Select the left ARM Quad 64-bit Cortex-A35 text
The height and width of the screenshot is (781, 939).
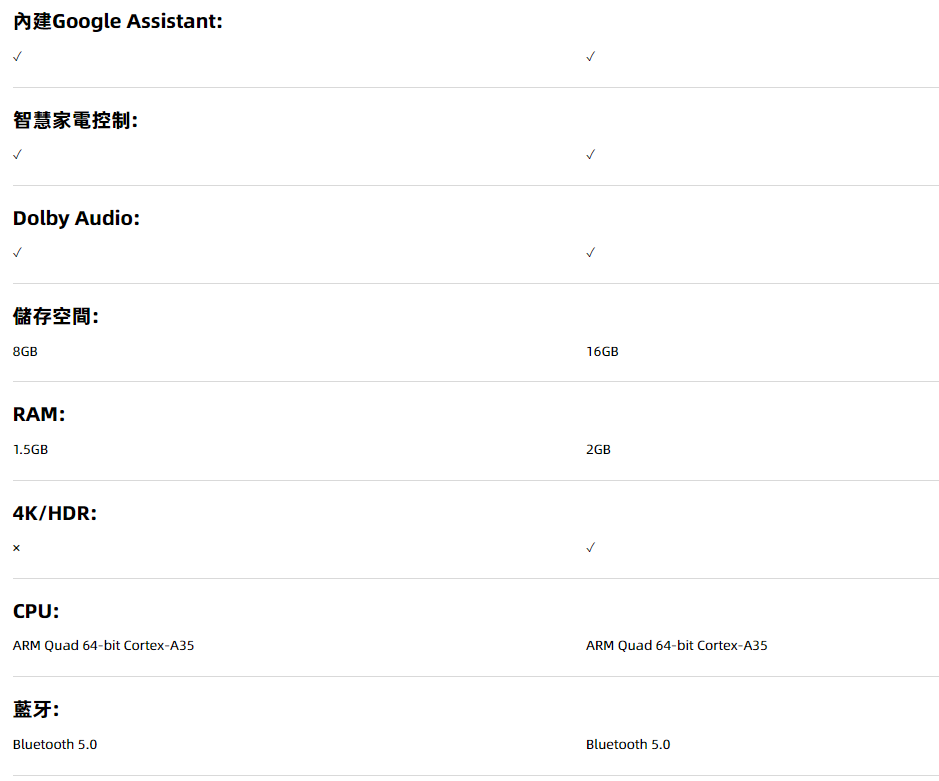pyautogui.click(x=103, y=646)
